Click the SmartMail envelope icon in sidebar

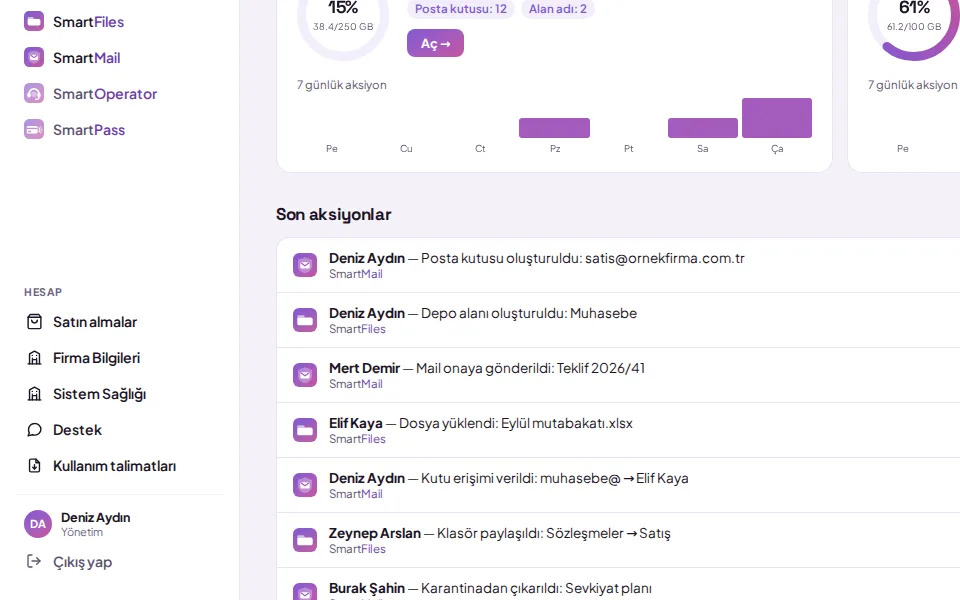click(34, 58)
